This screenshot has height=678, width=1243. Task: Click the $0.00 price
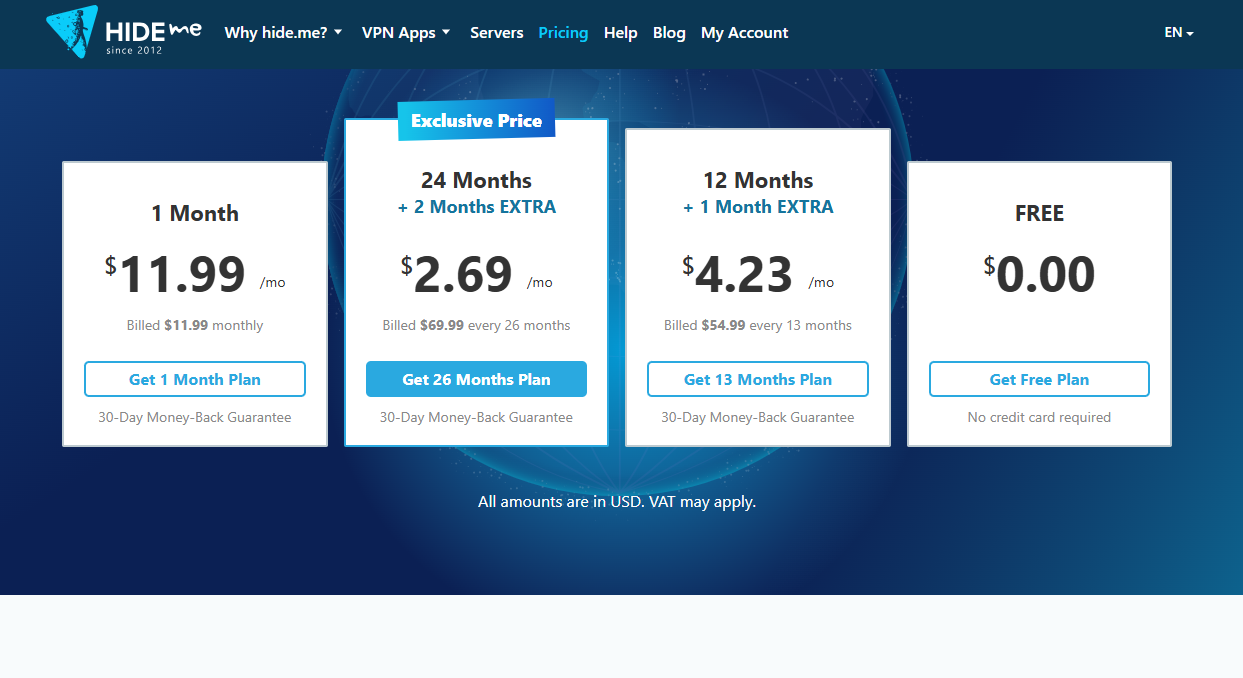[x=1039, y=274]
